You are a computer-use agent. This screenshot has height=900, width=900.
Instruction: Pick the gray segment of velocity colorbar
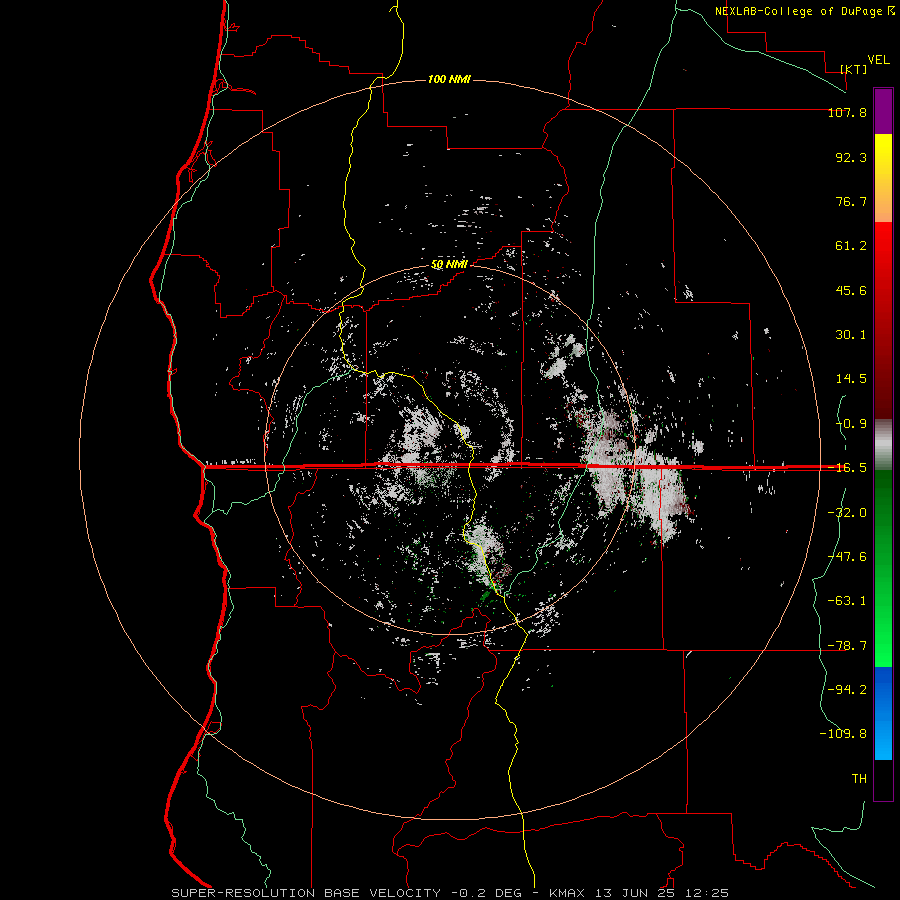tap(883, 445)
